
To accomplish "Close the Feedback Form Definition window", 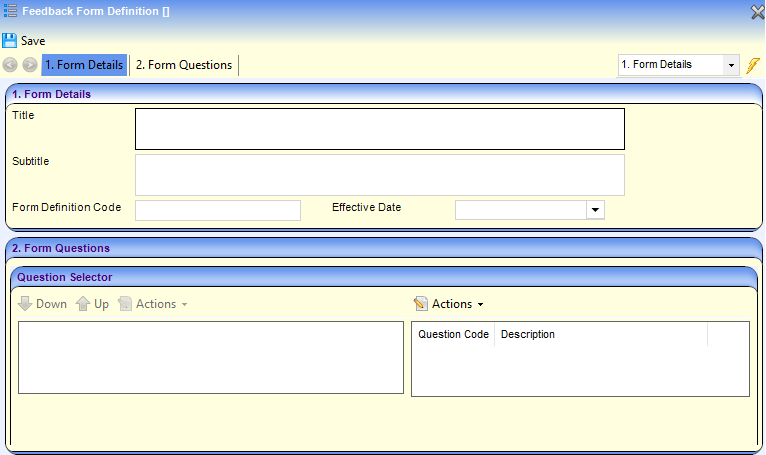I will tap(757, 12).
